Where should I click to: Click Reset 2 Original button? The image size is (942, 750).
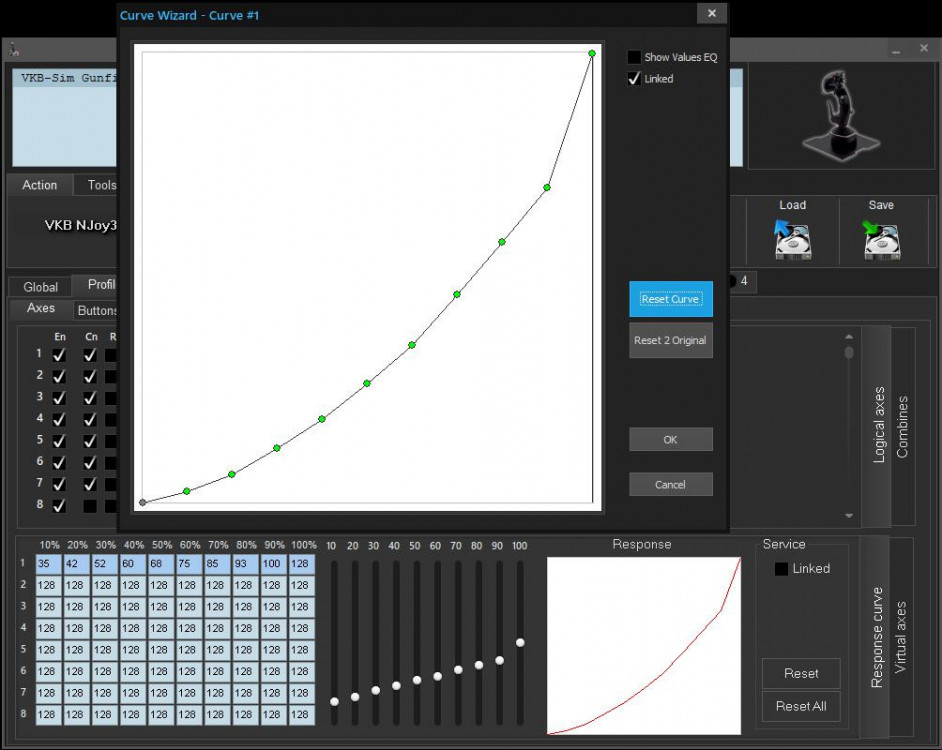[x=671, y=340]
